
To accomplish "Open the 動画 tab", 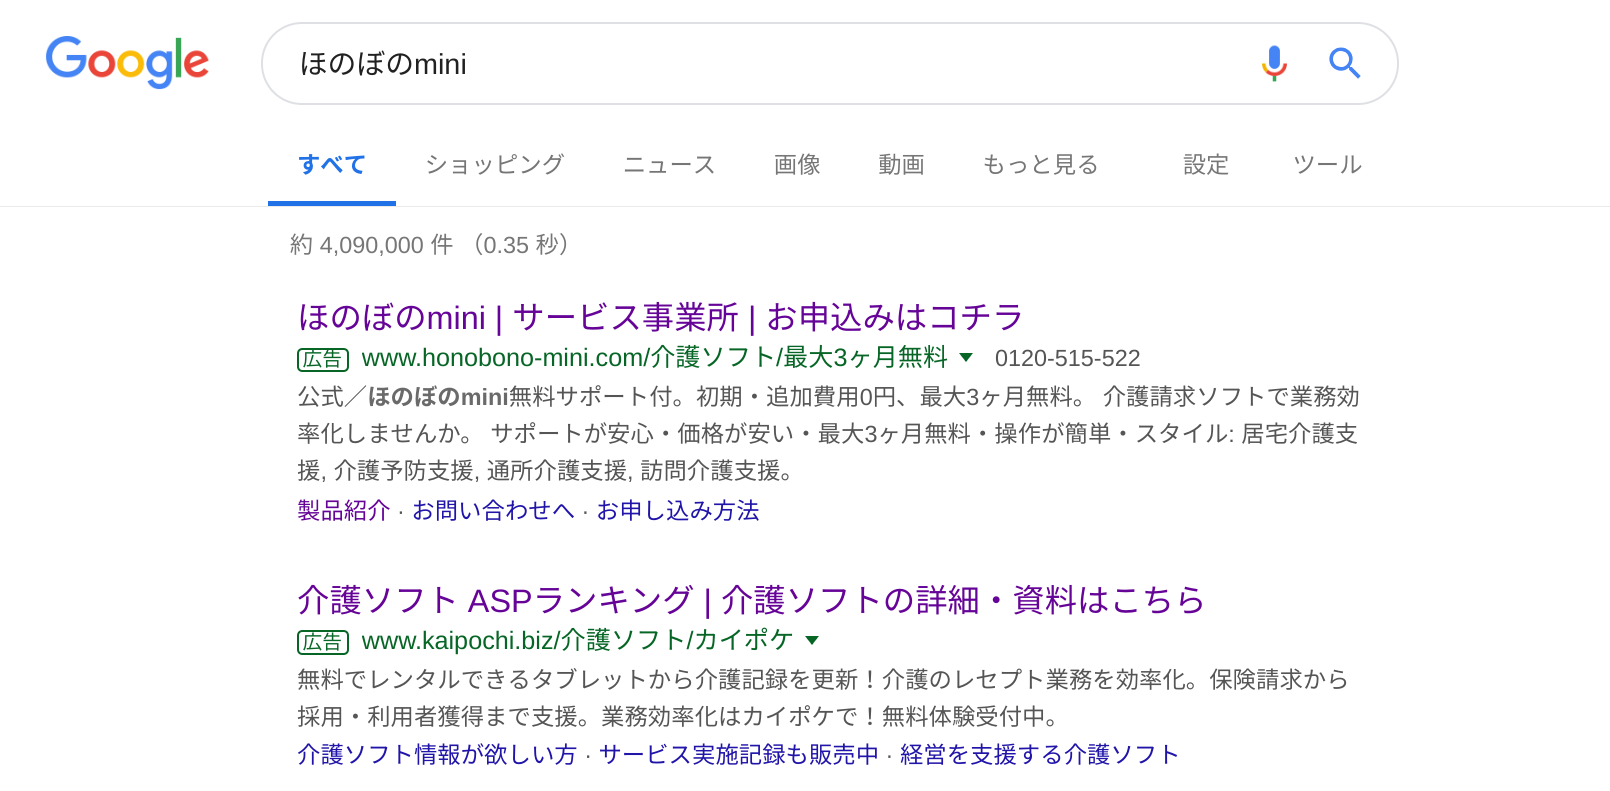I will coord(901,165).
